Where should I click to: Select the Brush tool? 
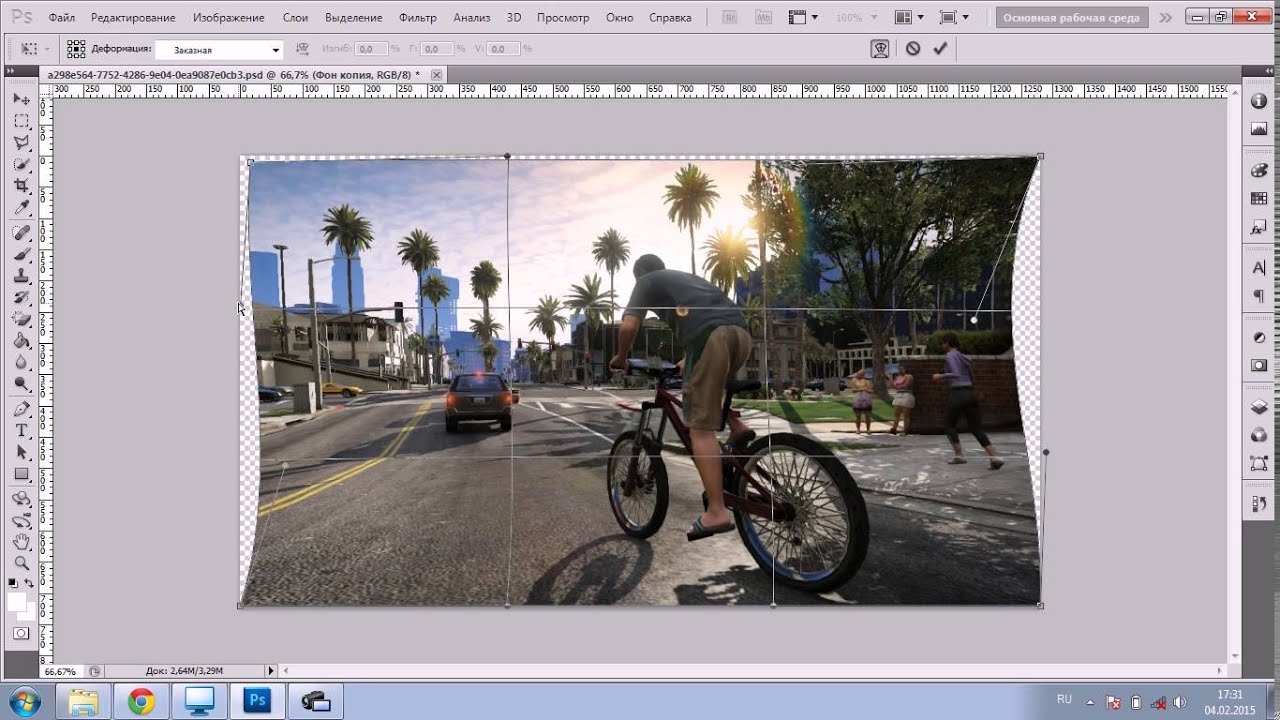21,255
